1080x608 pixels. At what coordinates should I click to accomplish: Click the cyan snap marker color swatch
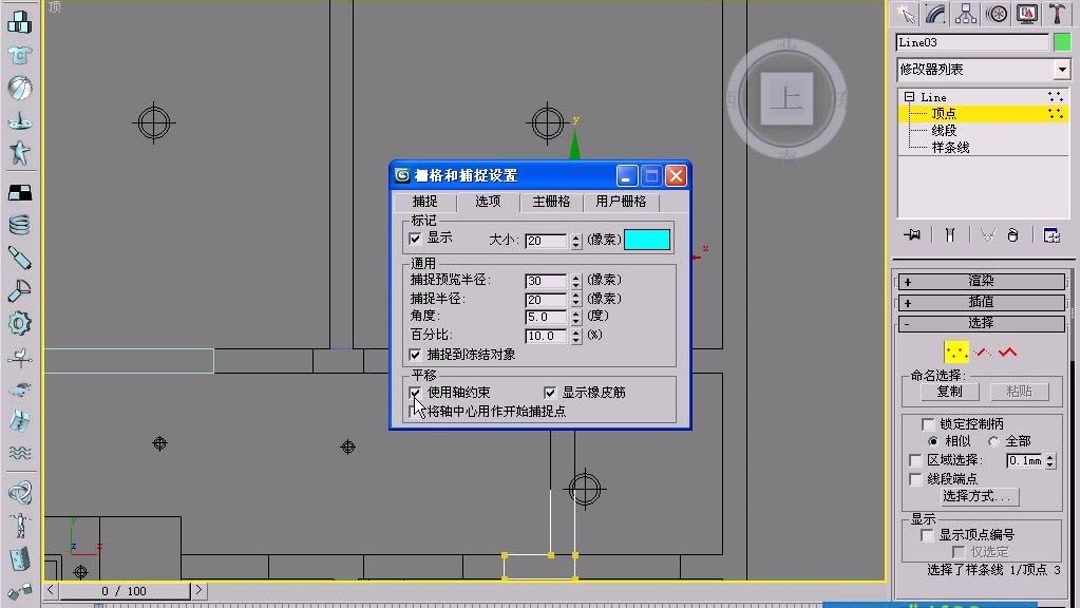tap(647, 240)
